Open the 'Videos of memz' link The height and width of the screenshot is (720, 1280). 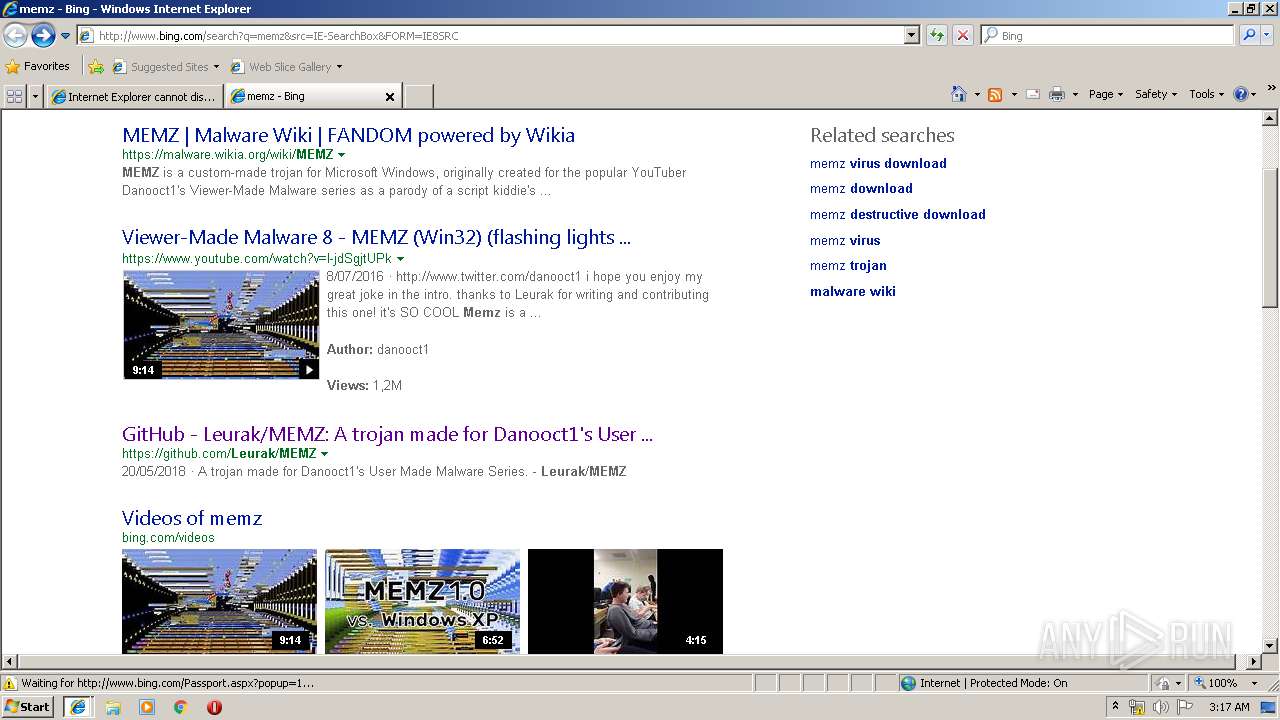coord(192,518)
